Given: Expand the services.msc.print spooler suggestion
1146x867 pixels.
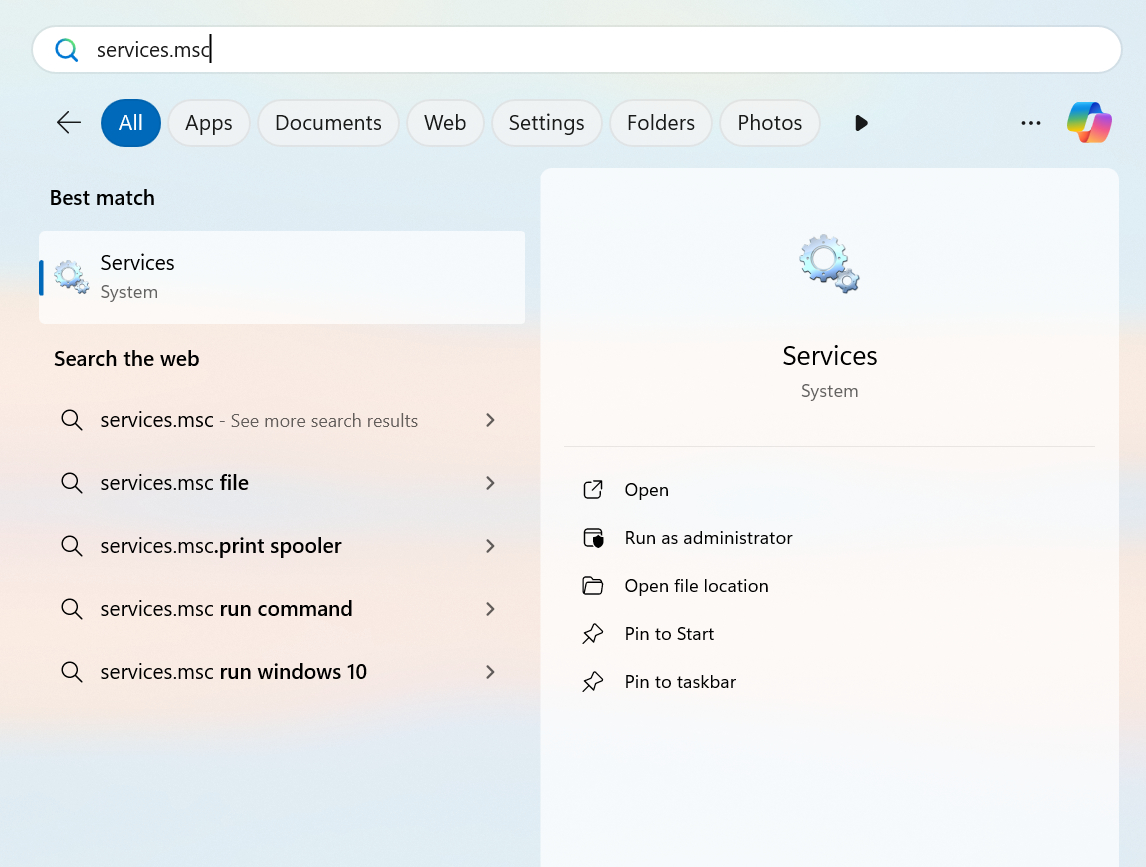Looking at the screenshot, I should (490, 546).
